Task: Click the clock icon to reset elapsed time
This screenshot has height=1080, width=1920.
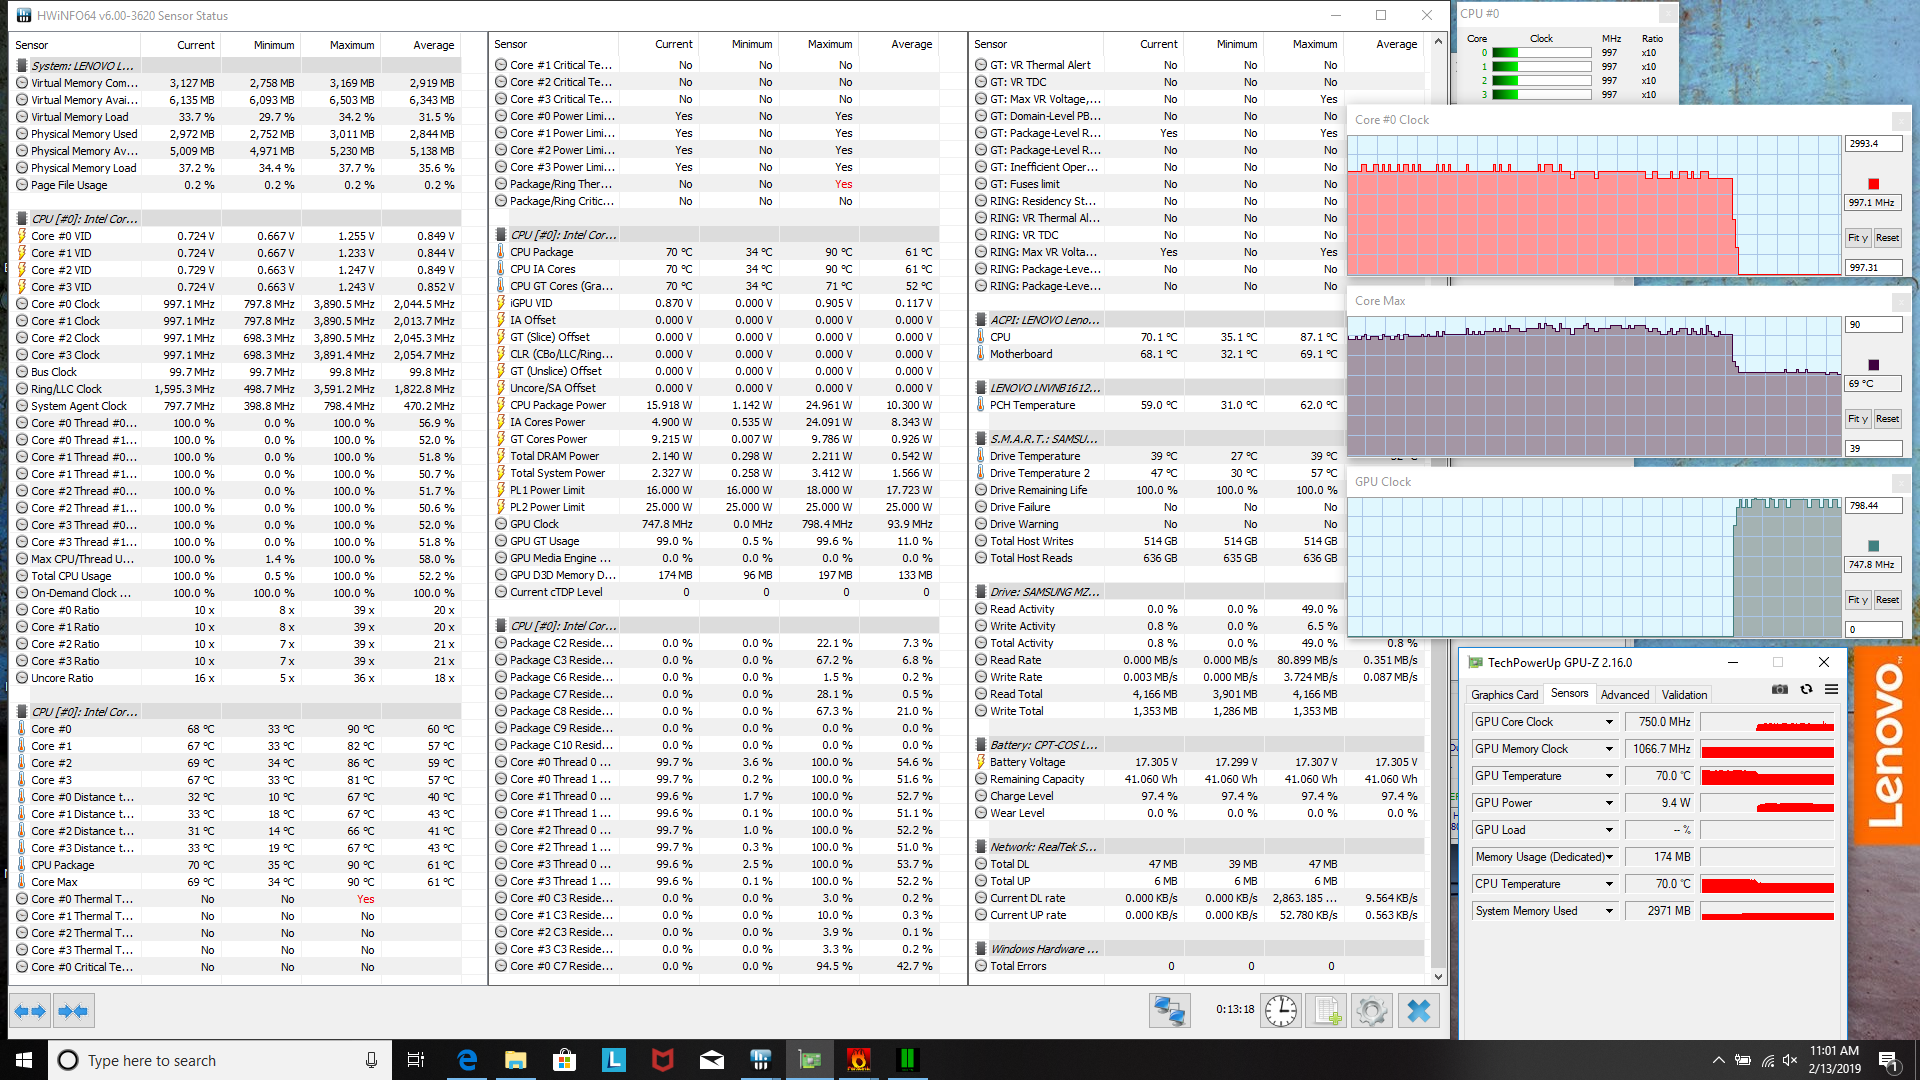Action: pyautogui.click(x=1280, y=1011)
